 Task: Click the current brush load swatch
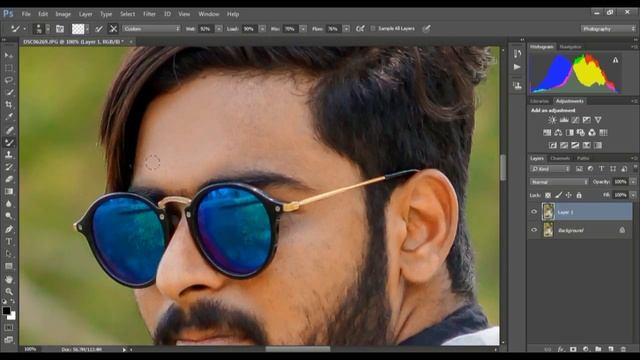78,29
